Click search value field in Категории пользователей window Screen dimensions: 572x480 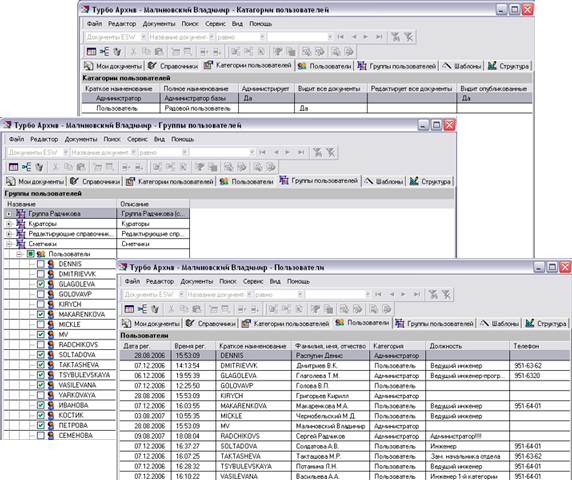(298, 37)
